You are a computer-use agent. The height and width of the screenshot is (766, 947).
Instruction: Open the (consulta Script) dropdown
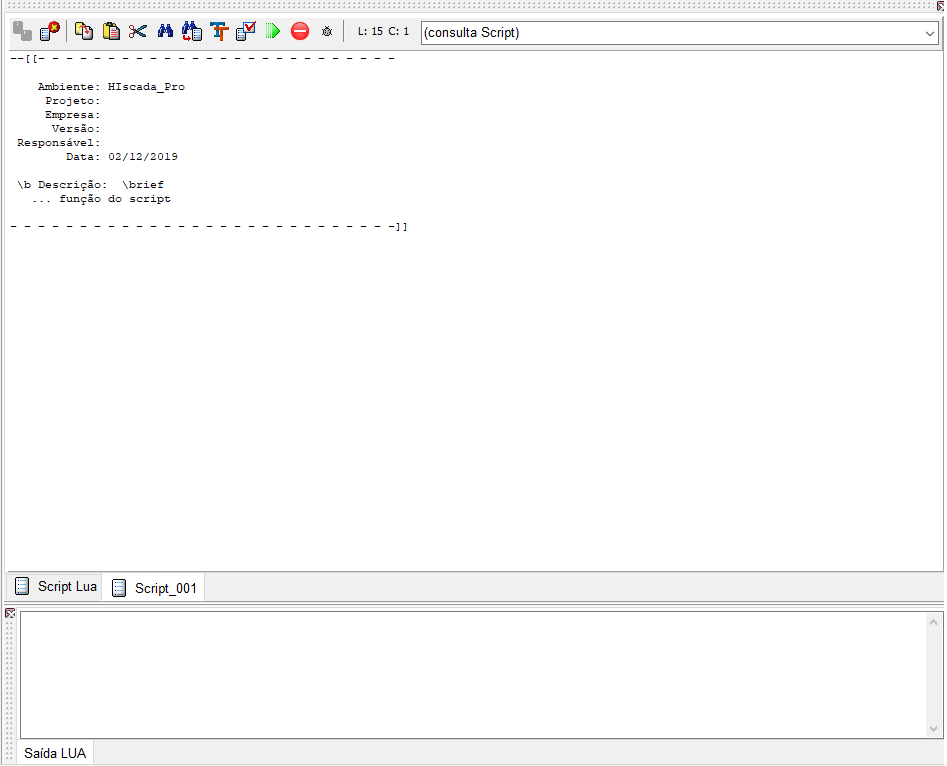click(x=679, y=33)
